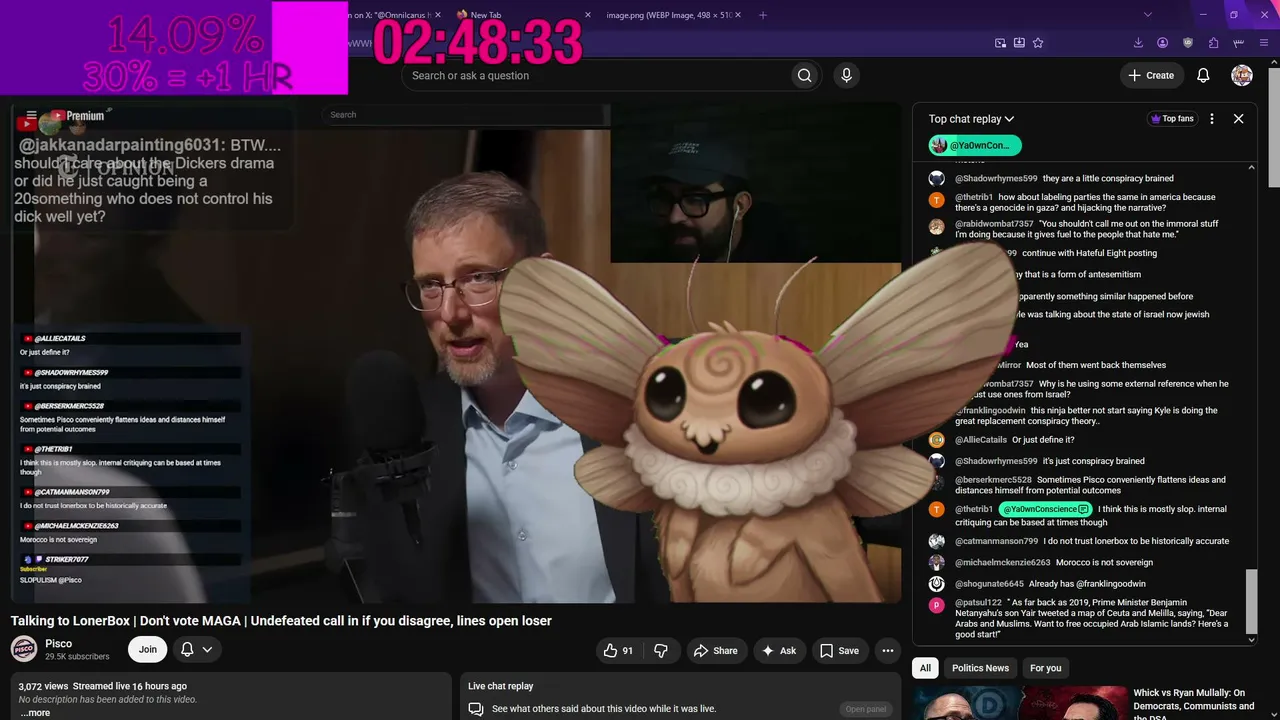Open the chat replay three-dot menu
This screenshot has width=1280, height=720.
point(1212,118)
